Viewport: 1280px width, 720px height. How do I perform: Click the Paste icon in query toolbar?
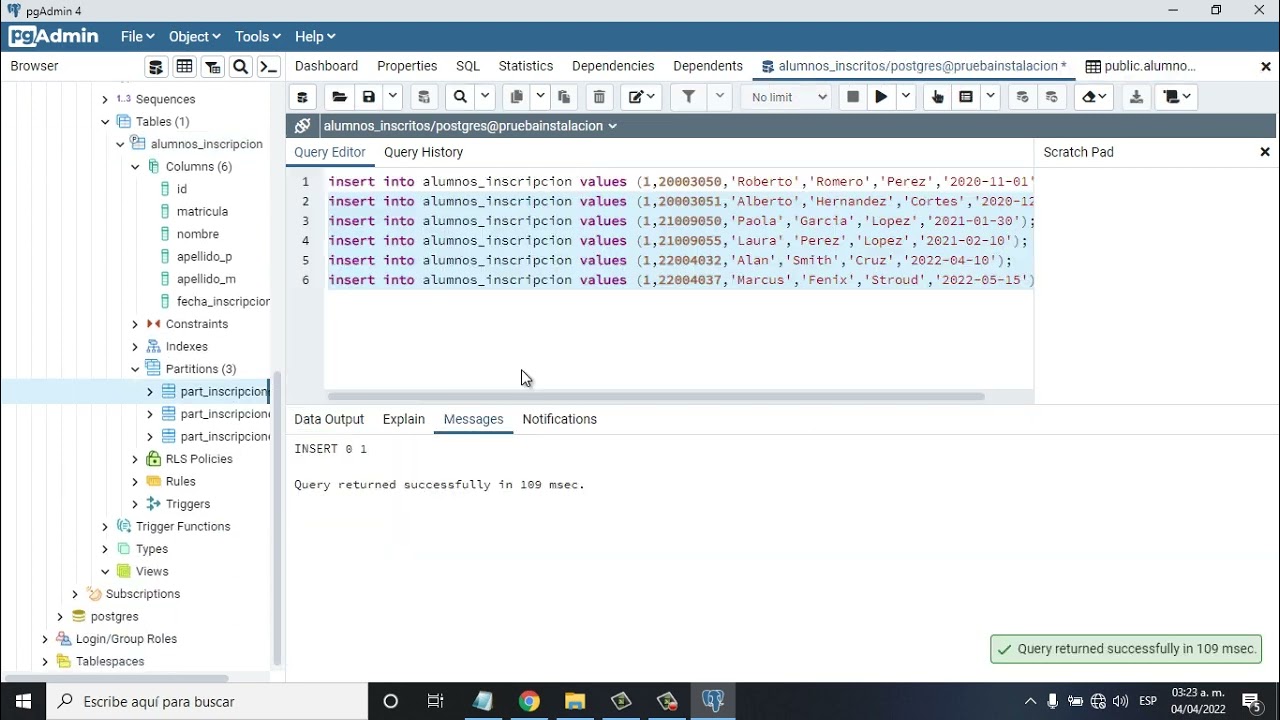coord(564,97)
